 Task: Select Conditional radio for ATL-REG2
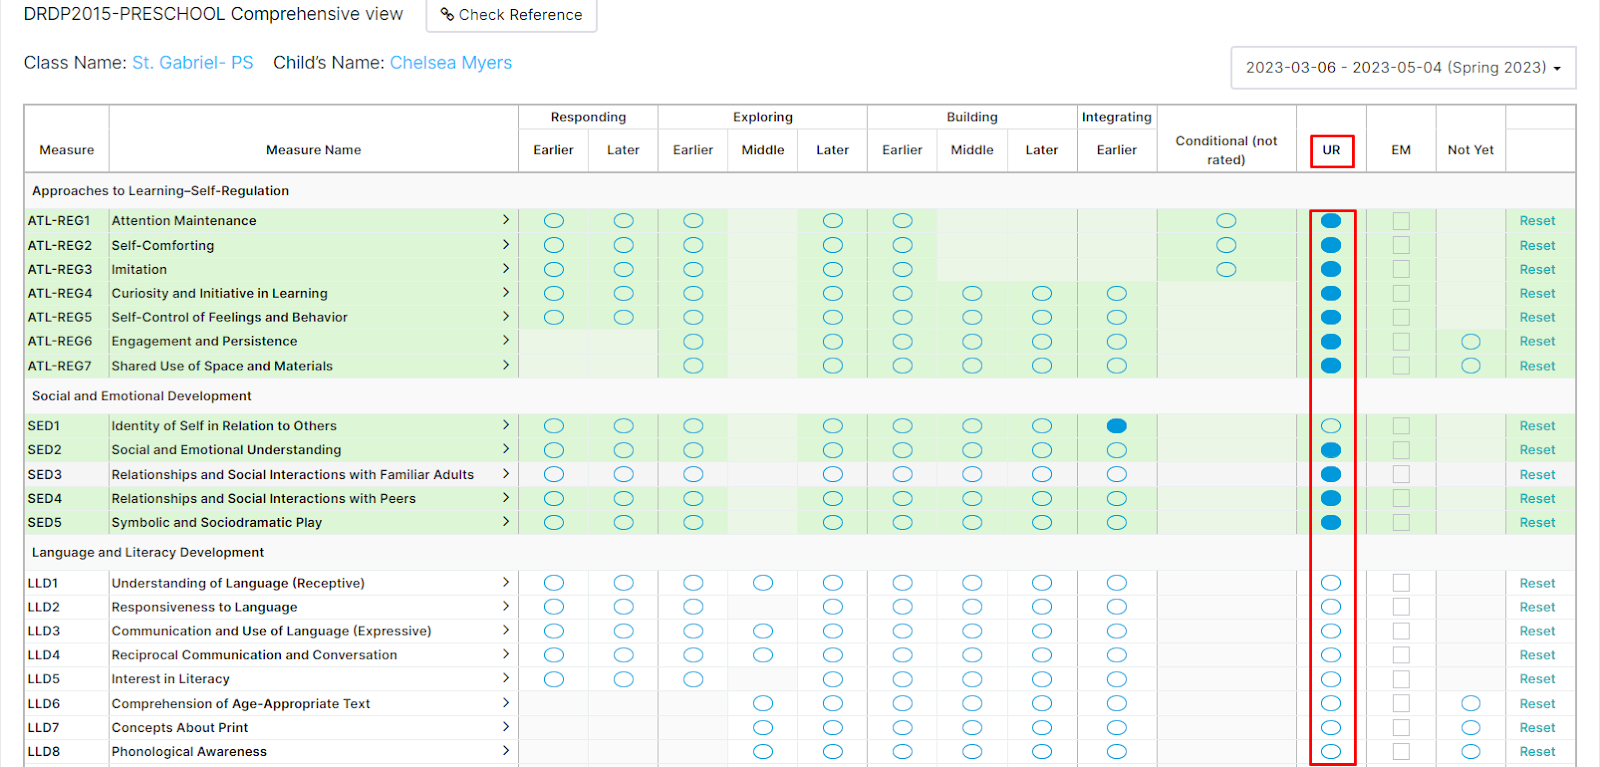pyautogui.click(x=1227, y=245)
